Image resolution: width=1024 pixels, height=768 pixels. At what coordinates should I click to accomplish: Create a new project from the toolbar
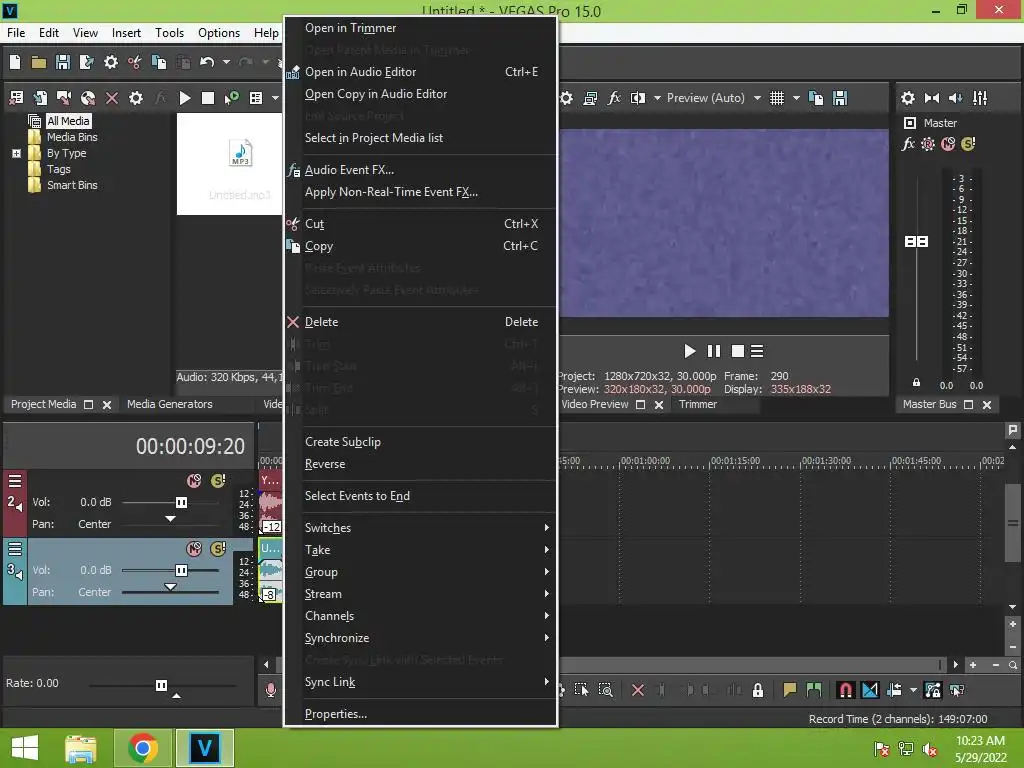[x=15, y=62]
